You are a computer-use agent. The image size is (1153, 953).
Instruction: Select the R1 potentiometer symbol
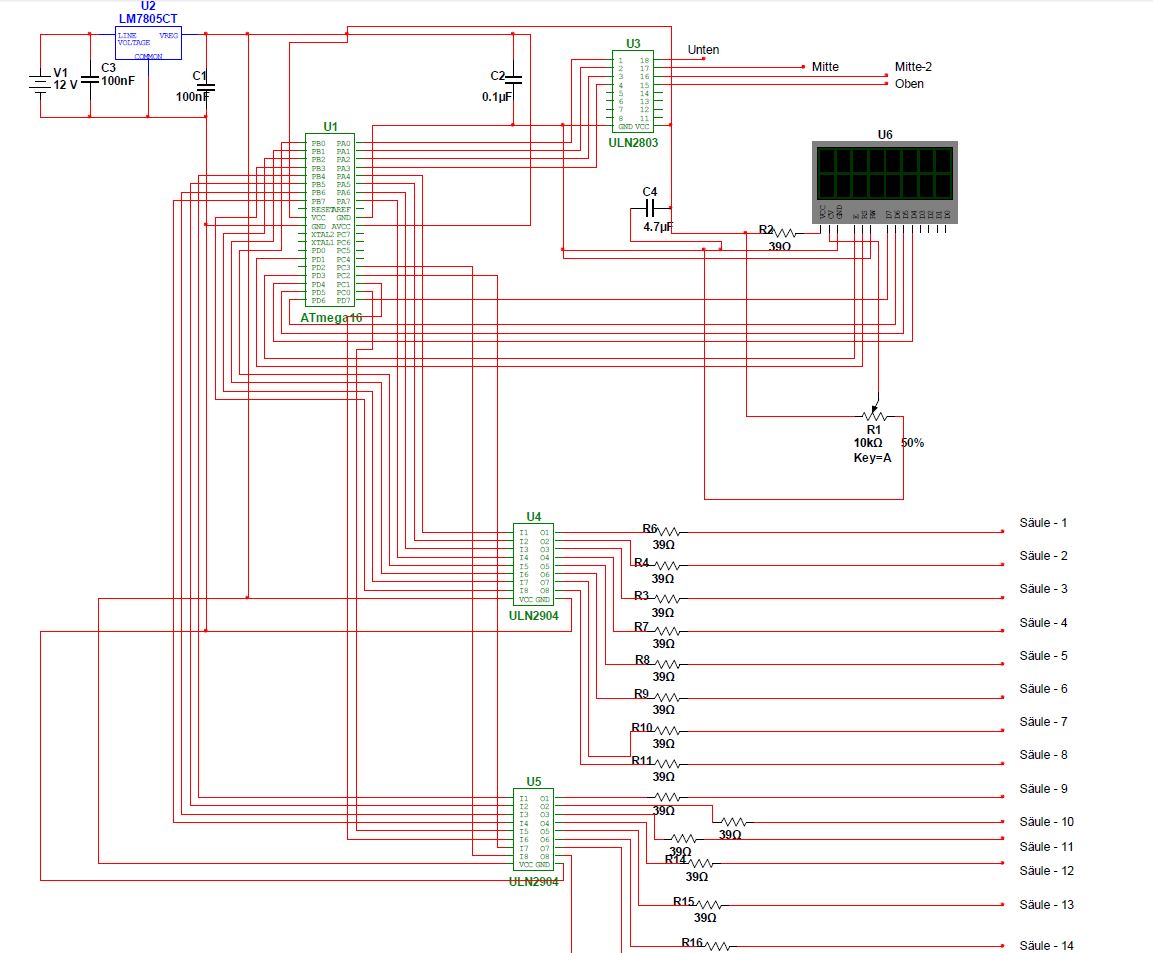875,413
